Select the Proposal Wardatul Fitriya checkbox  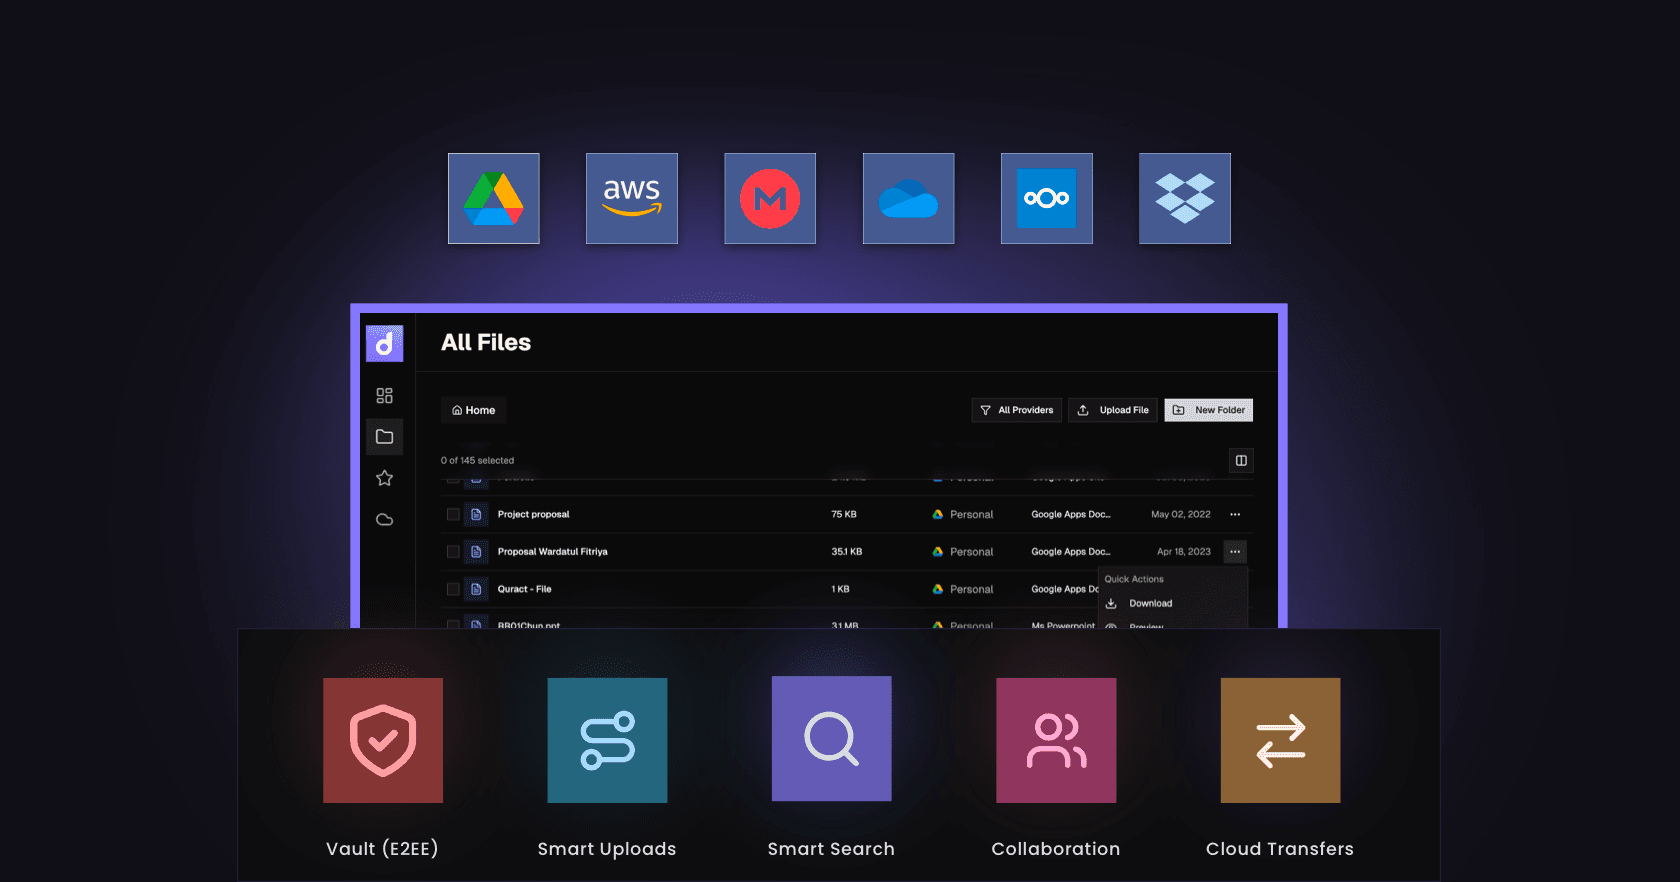[x=453, y=552]
